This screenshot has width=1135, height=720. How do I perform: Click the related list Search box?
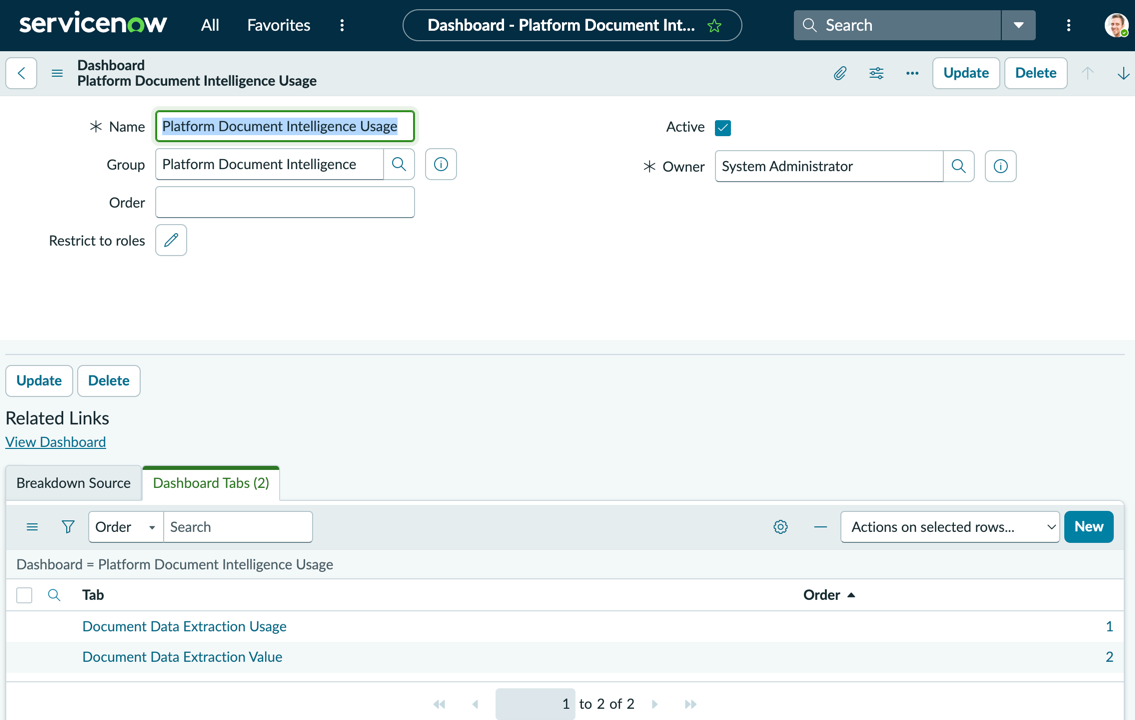tap(237, 527)
